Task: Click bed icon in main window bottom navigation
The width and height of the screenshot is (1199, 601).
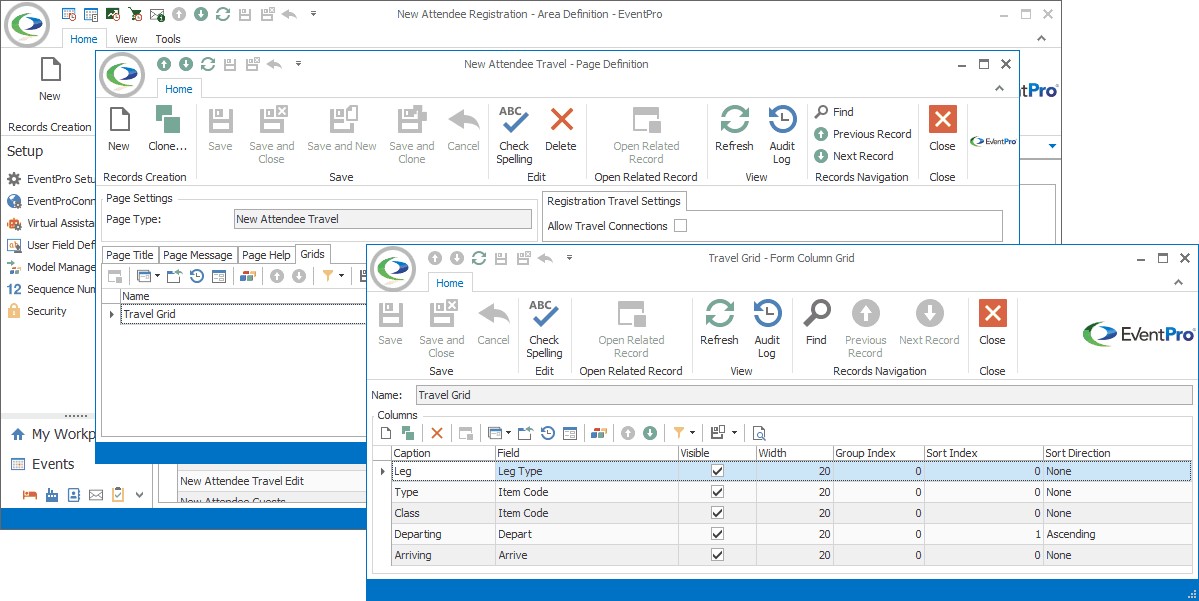Action: 30,495
